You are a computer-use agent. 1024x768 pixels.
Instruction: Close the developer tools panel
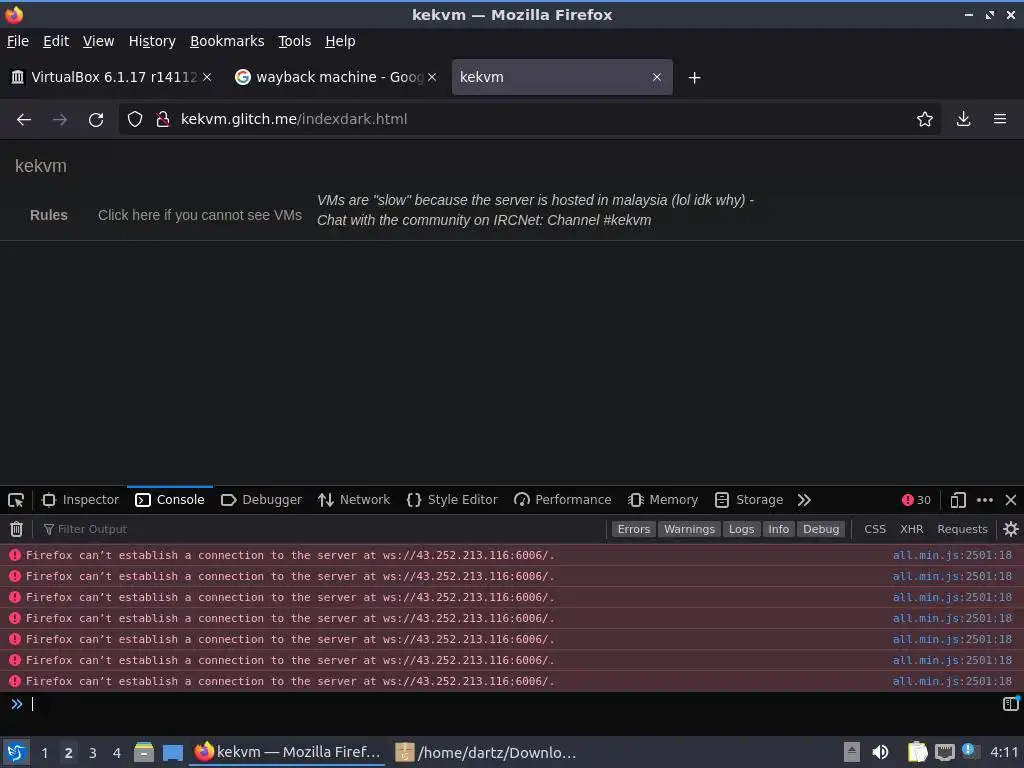tap(1011, 500)
